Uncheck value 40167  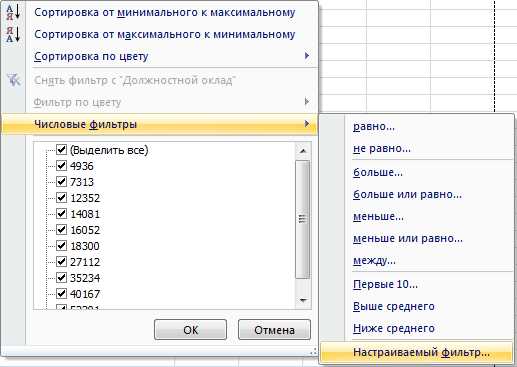tap(61, 293)
